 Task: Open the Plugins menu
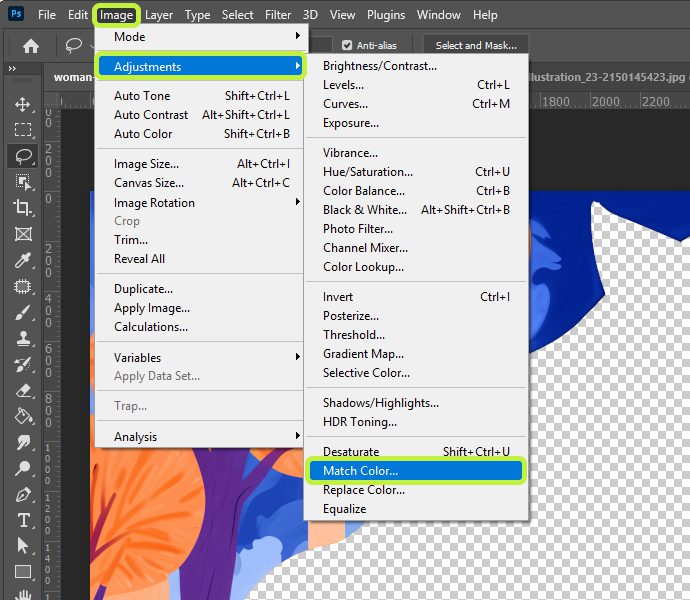pos(386,15)
